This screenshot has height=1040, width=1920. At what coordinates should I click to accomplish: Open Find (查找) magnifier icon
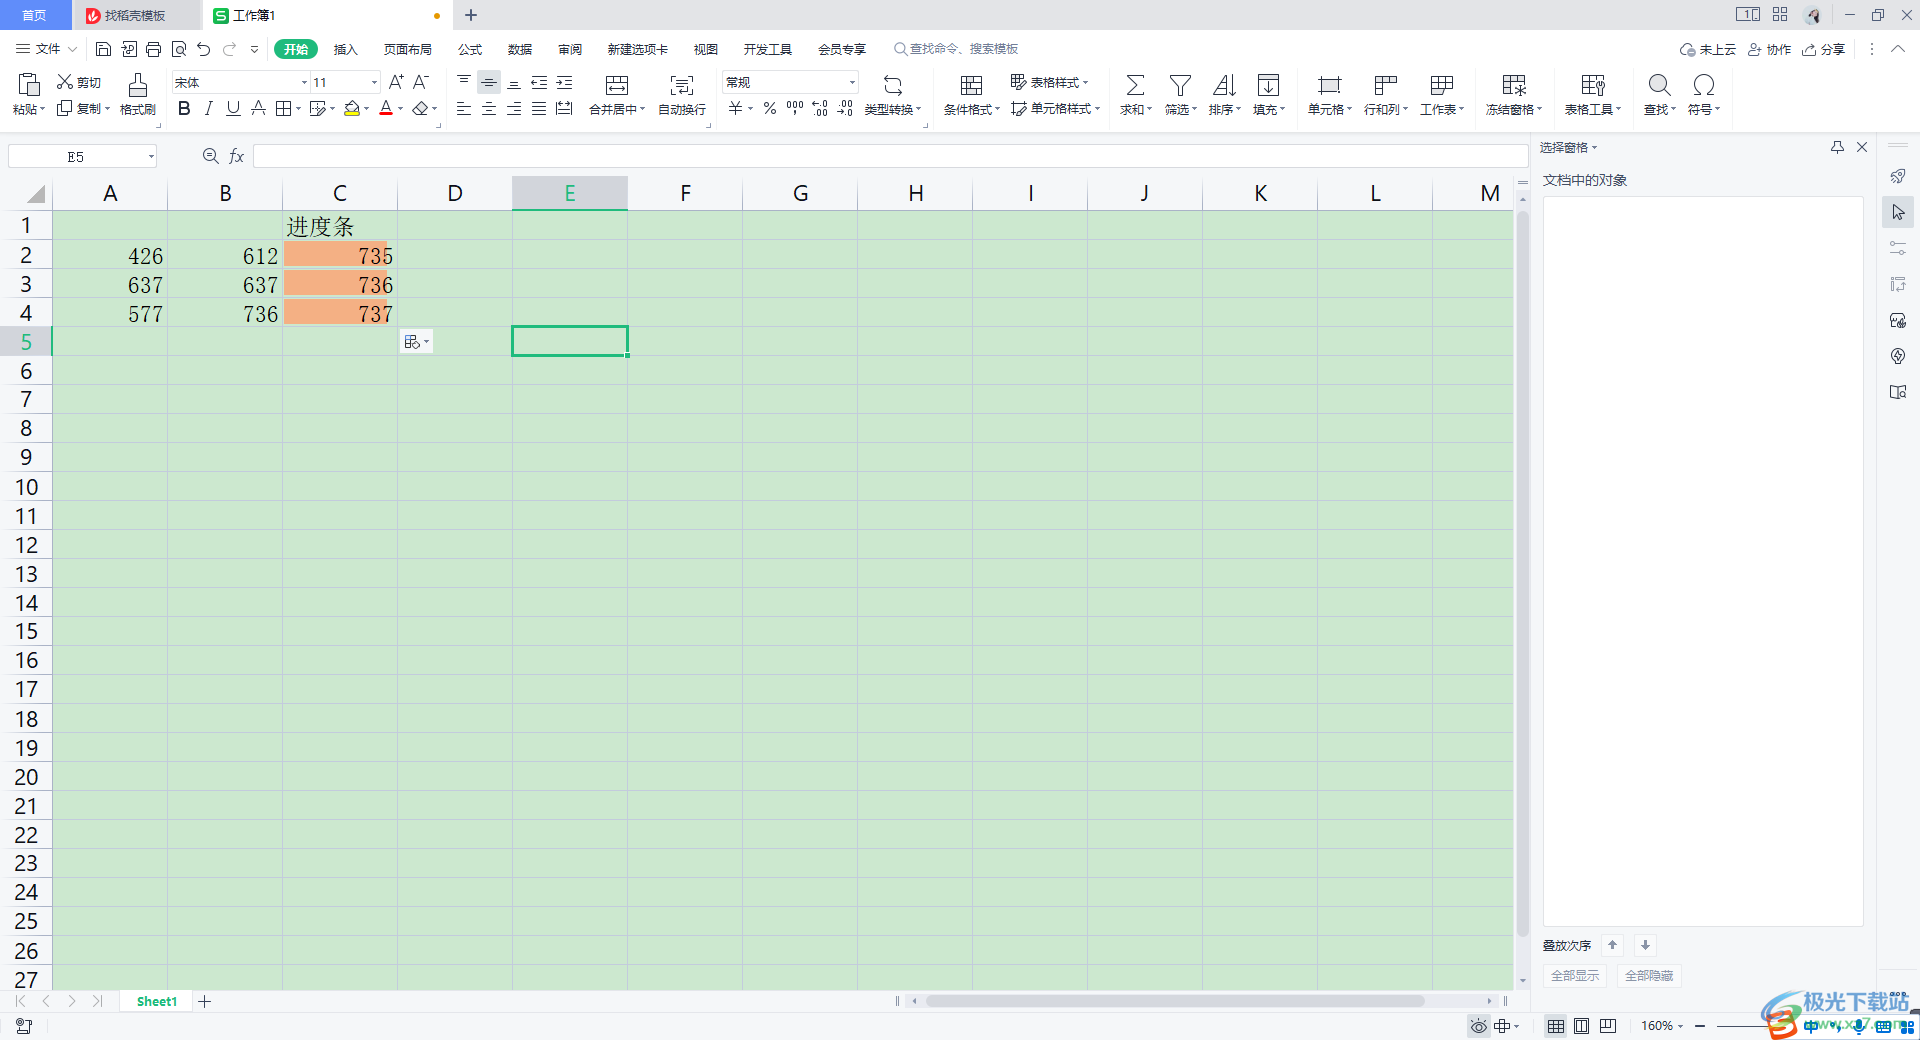tap(1659, 85)
